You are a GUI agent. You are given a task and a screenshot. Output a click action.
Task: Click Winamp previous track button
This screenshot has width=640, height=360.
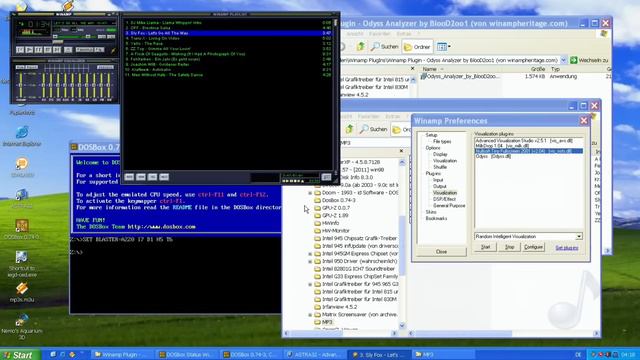tap(20, 50)
